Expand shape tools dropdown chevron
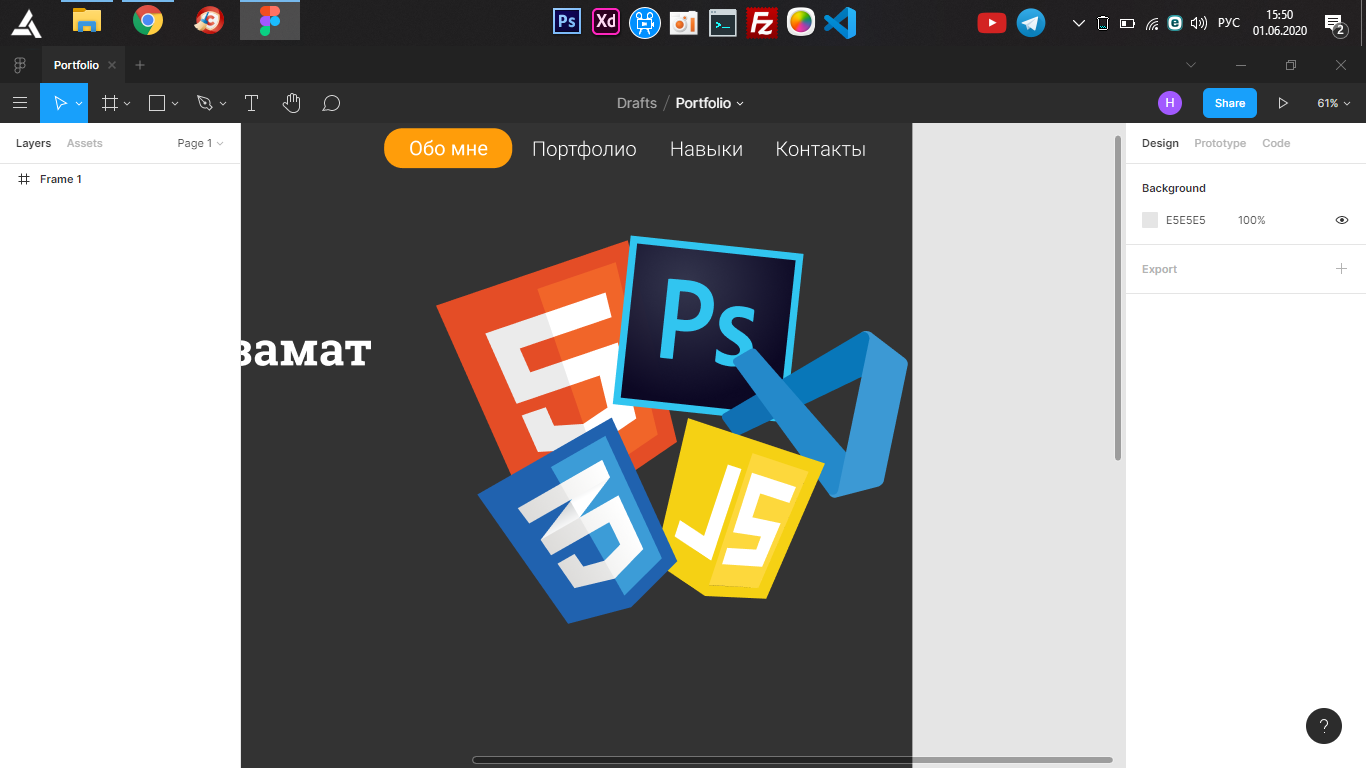Viewport: 1366px width, 768px height. 175,104
